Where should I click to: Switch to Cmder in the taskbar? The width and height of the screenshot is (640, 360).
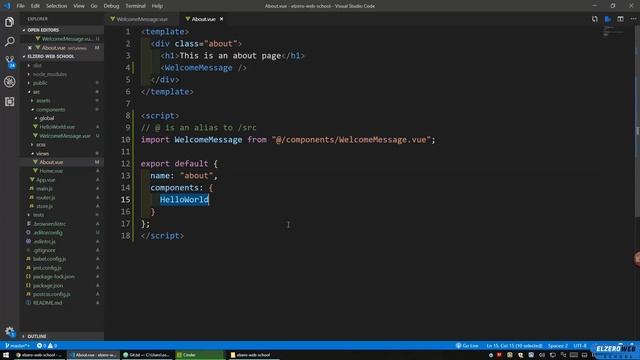(x=199, y=355)
